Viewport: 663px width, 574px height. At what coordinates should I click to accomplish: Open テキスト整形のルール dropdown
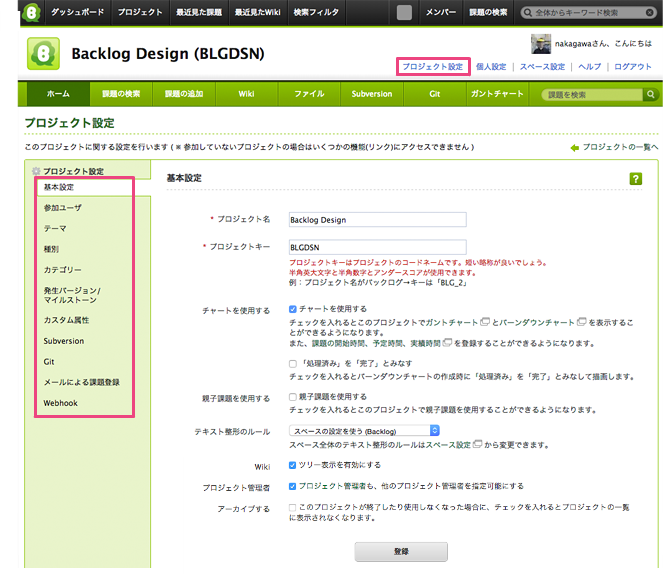pyautogui.click(x=364, y=431)
